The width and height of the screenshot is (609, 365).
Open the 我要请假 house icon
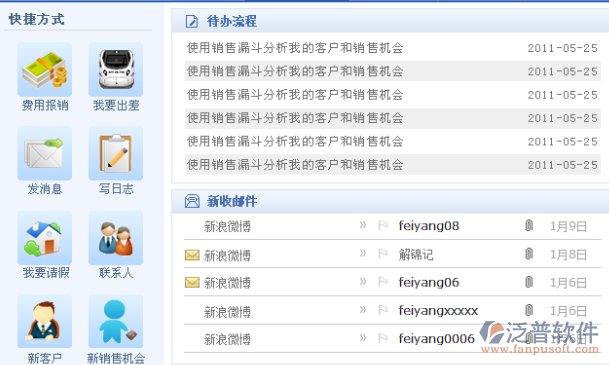tap(45, 238)
